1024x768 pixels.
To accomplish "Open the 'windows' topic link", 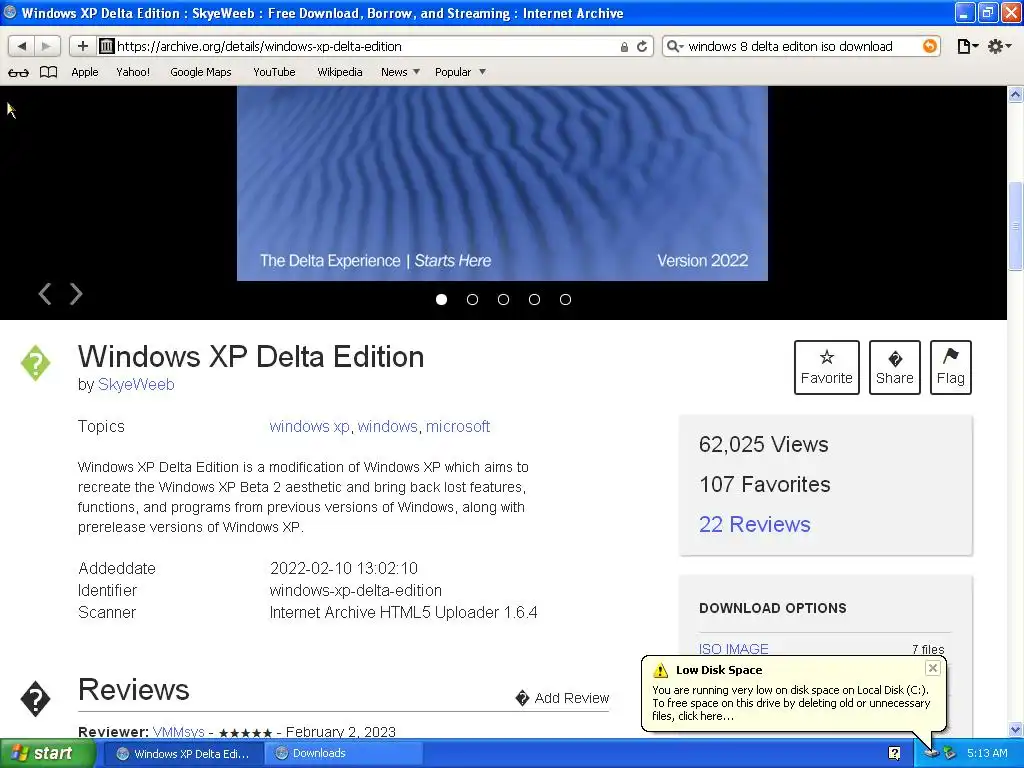I will pos(387,426).
